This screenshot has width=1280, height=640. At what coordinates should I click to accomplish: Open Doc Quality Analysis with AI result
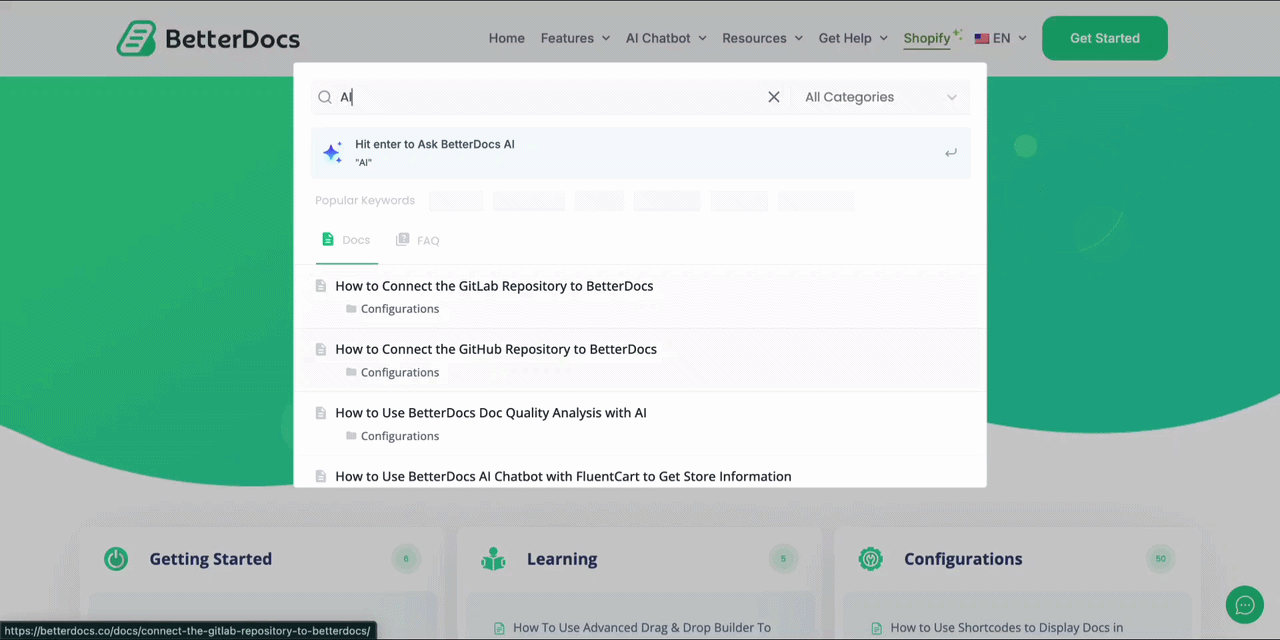click(491, 413)
